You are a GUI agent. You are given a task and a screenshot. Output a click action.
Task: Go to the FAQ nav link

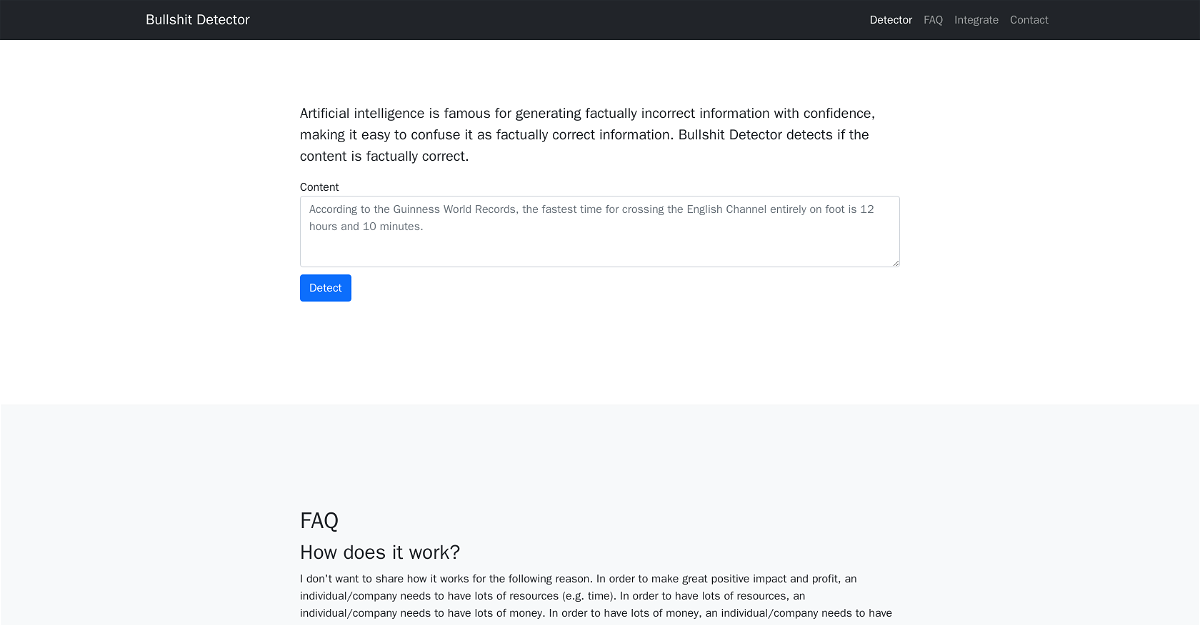click(x=933, y=20)
